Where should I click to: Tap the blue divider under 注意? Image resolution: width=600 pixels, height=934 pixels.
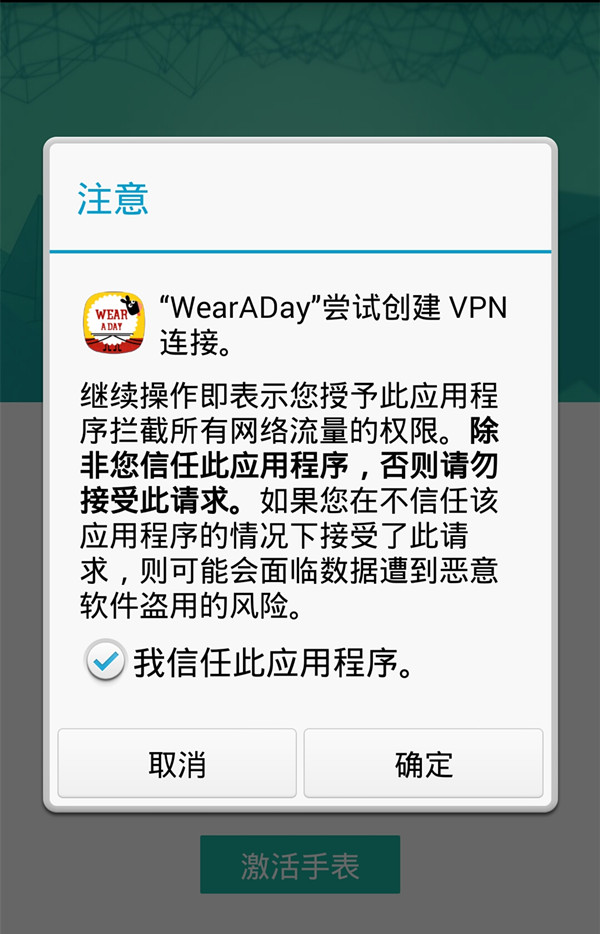point(300,251)
